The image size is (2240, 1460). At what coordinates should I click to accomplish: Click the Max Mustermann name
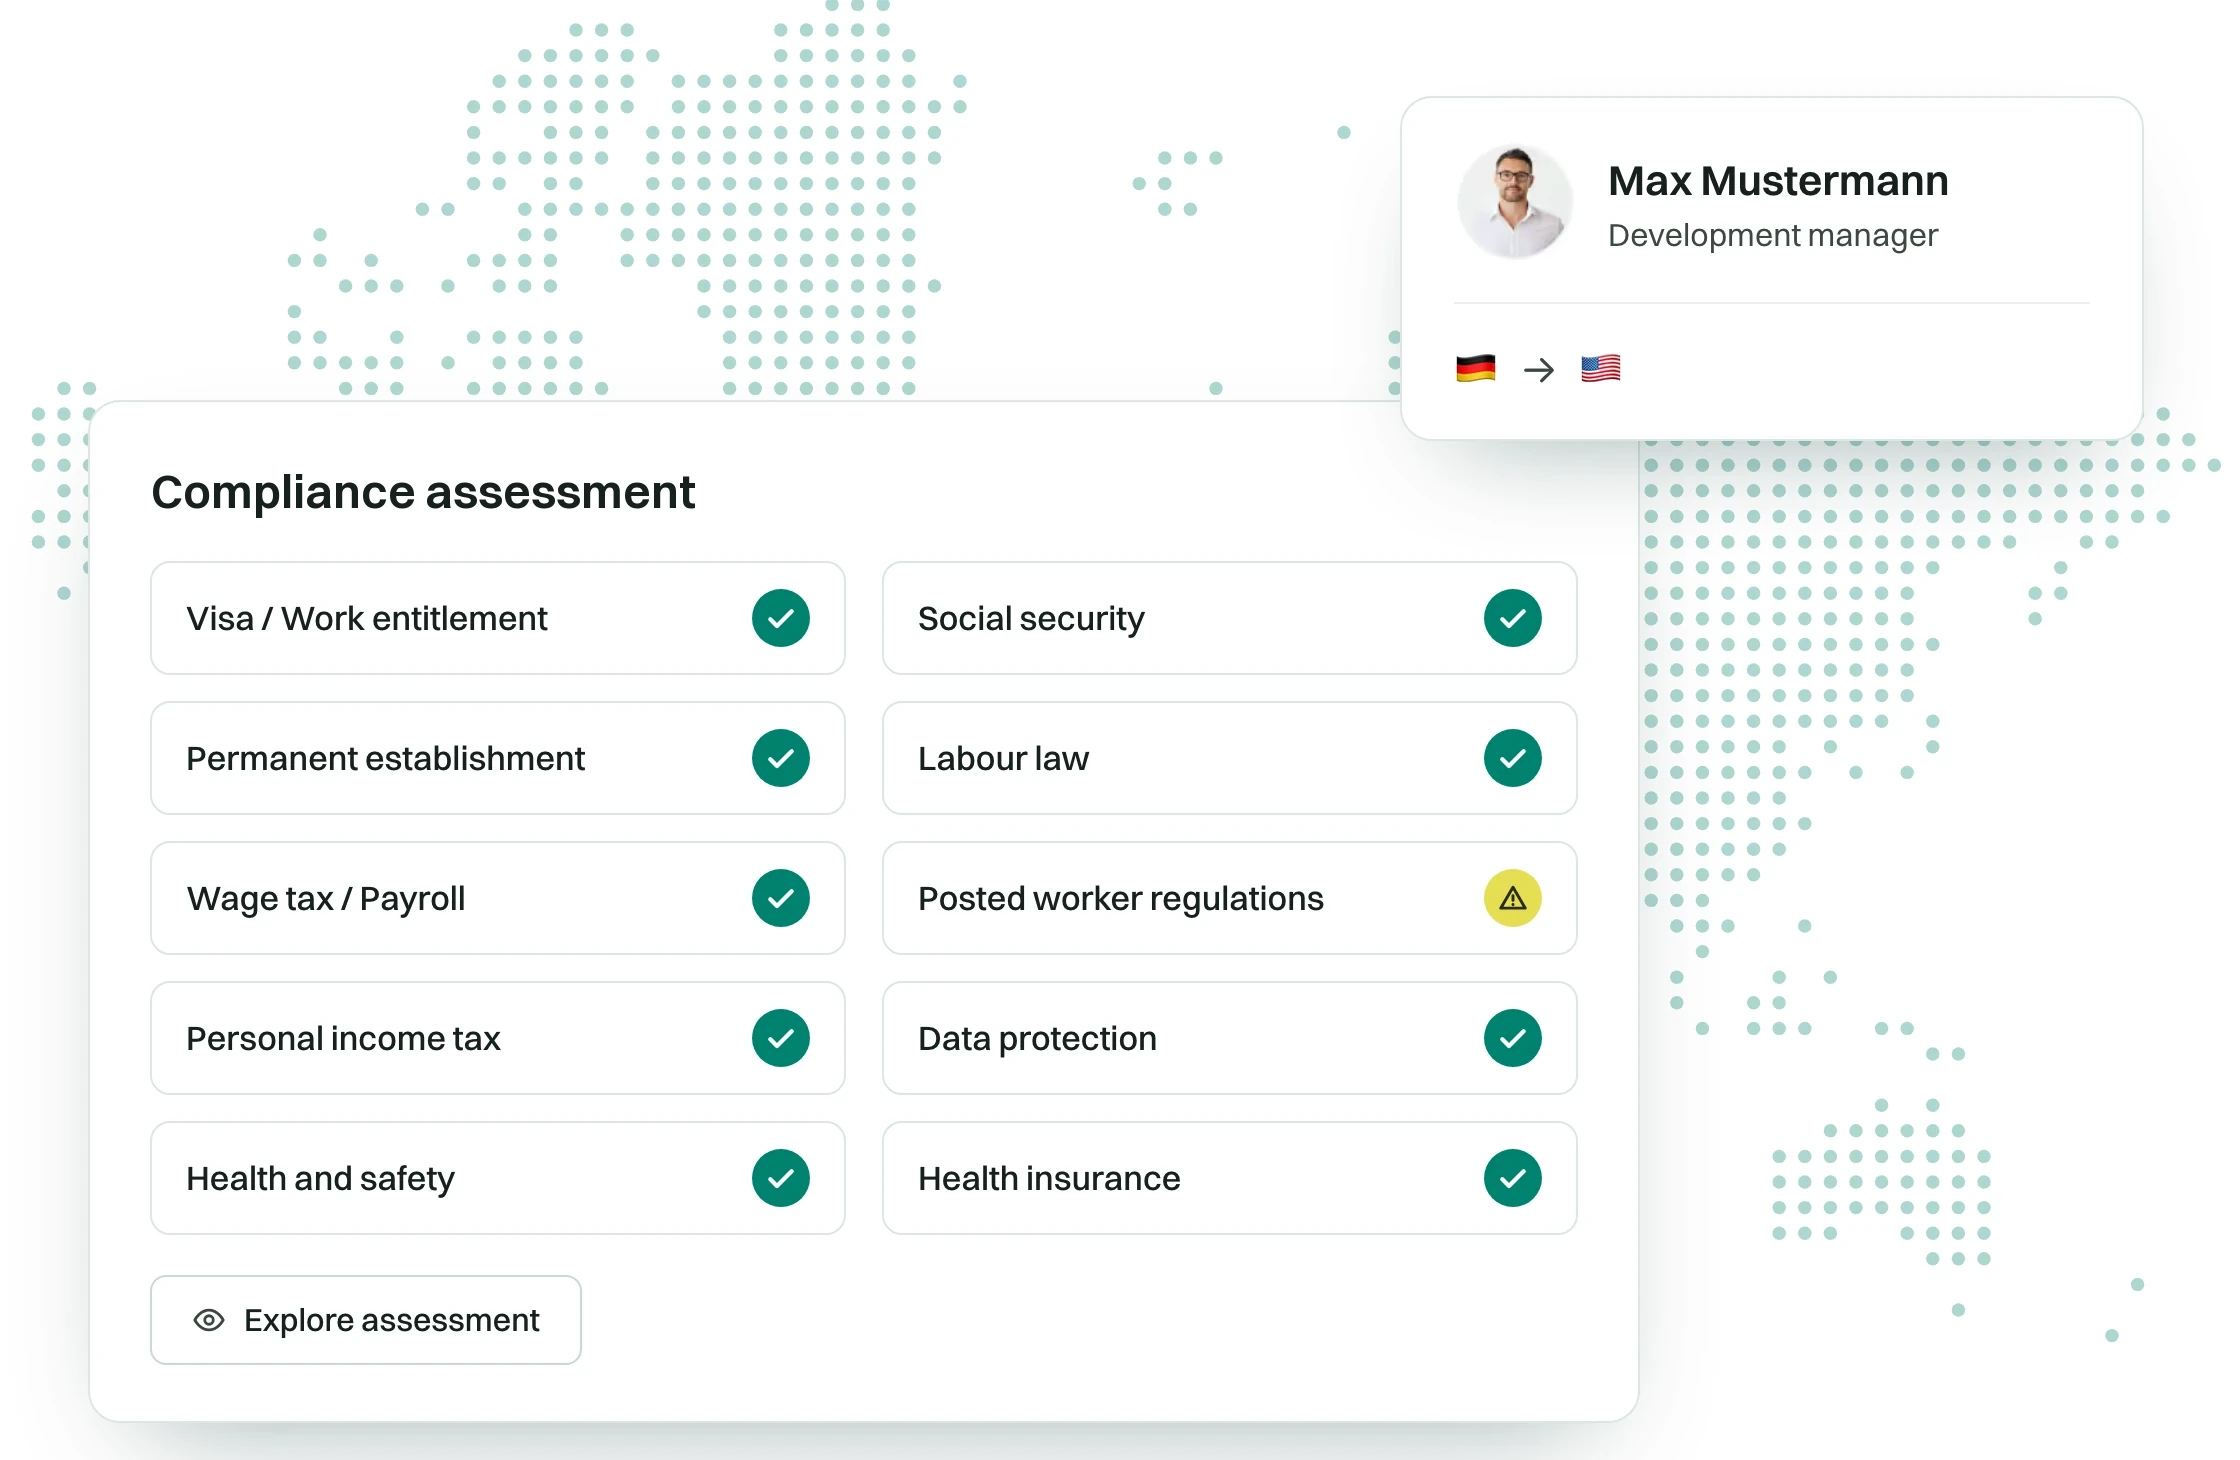[x=1778, y=181]
